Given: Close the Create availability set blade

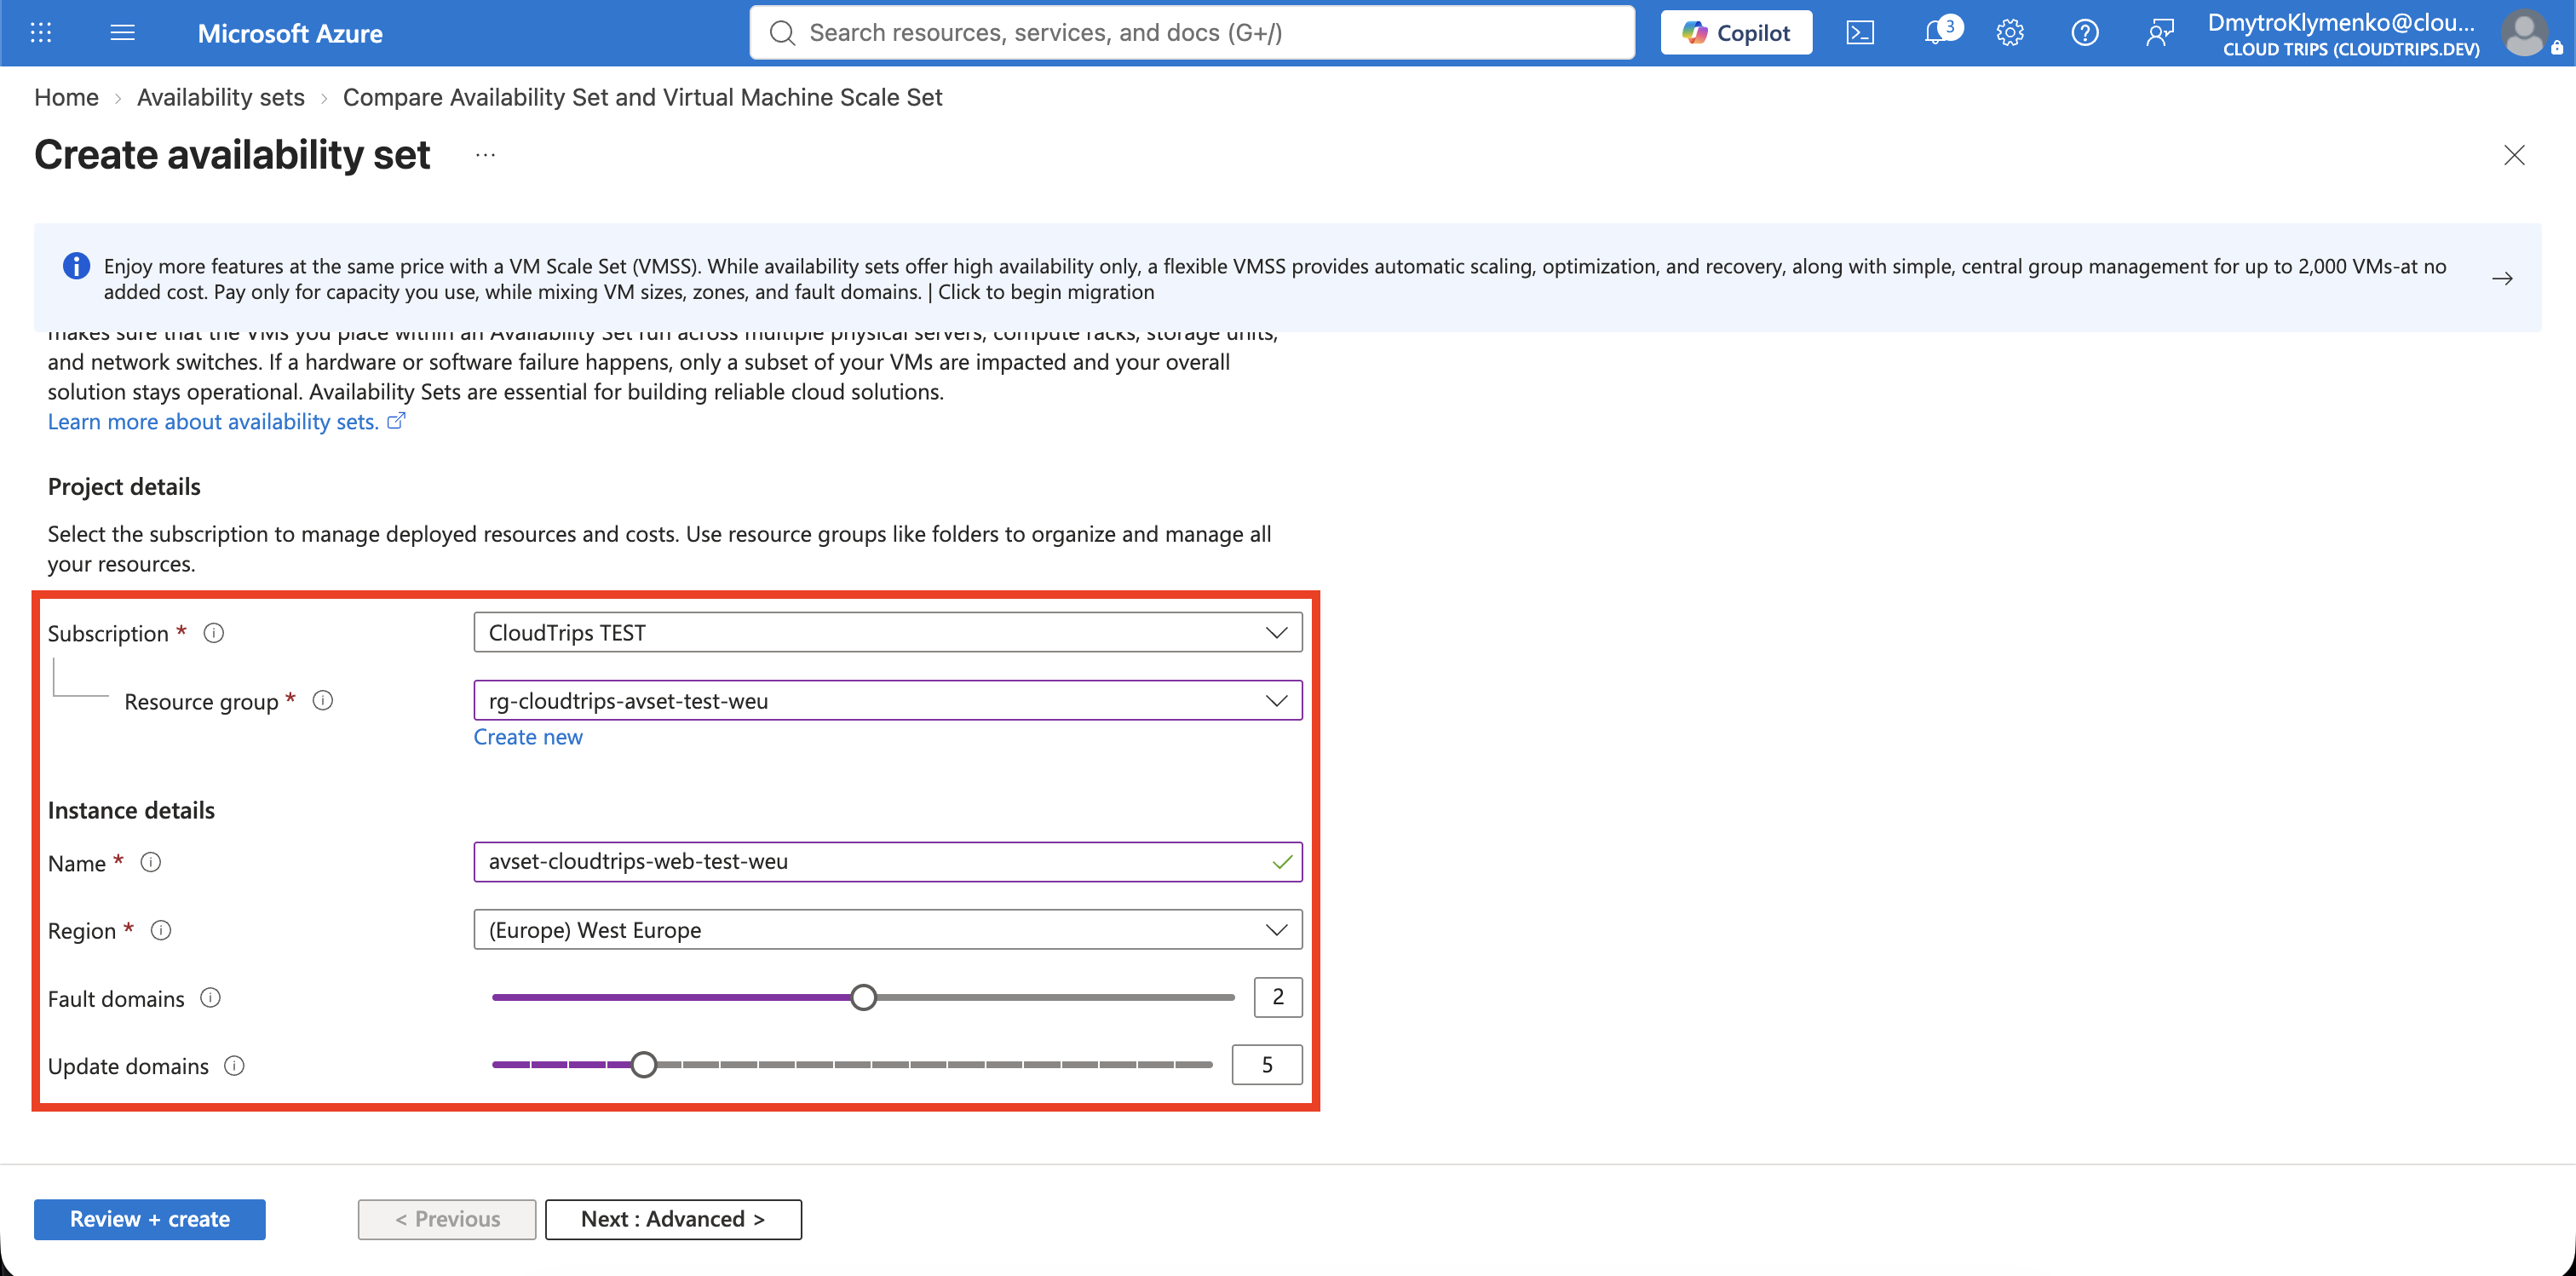Looking at the screenshot, I should click(x=2514, y=155).
